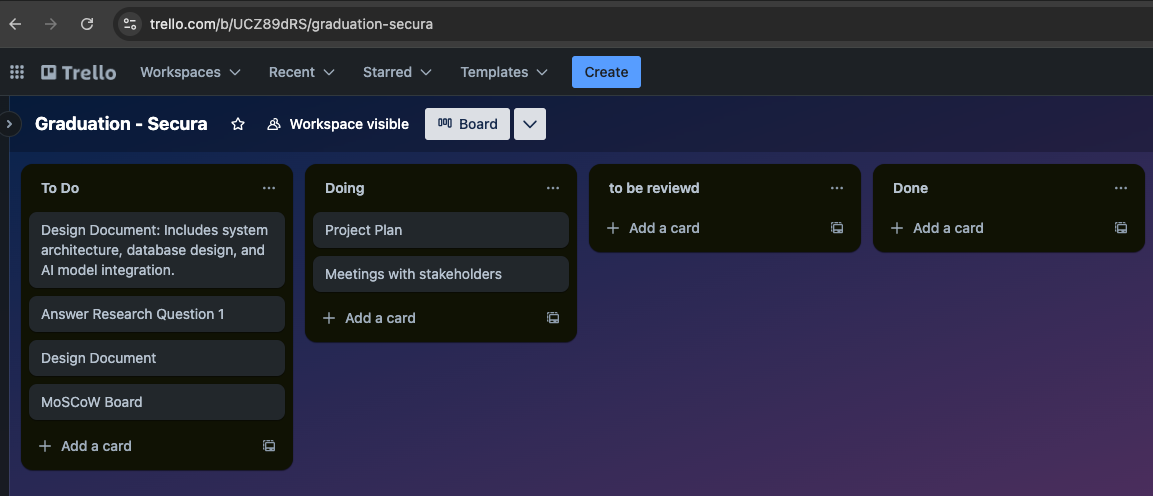Open the apps grid switcher icon

(17, 72)
